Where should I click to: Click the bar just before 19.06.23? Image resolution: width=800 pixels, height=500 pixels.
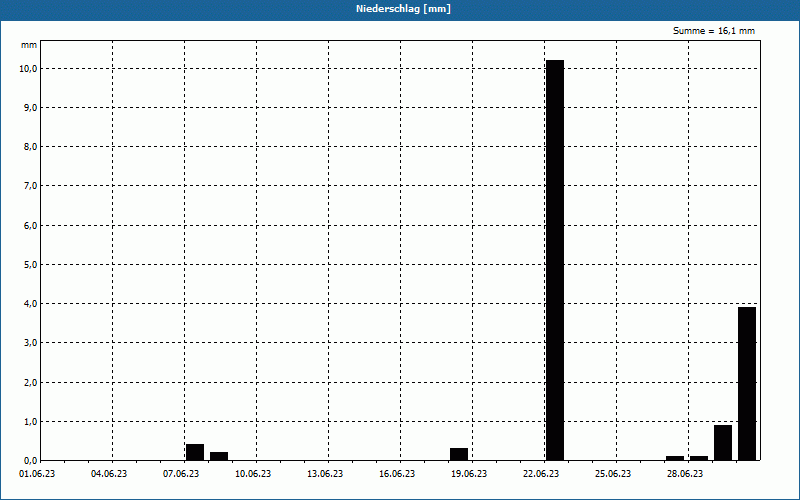point(459,454)
